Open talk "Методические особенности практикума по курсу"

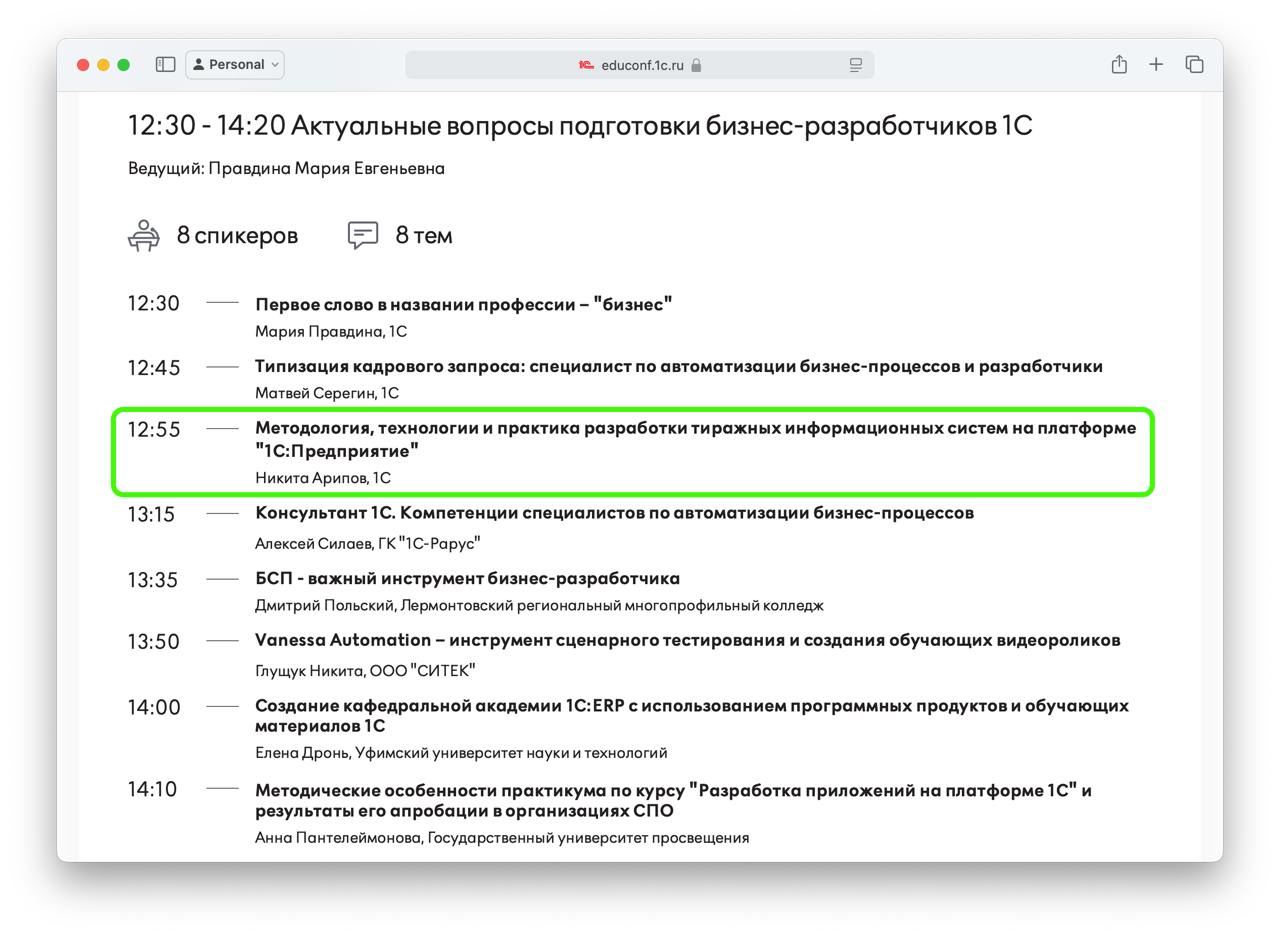[x=673, y=800]
